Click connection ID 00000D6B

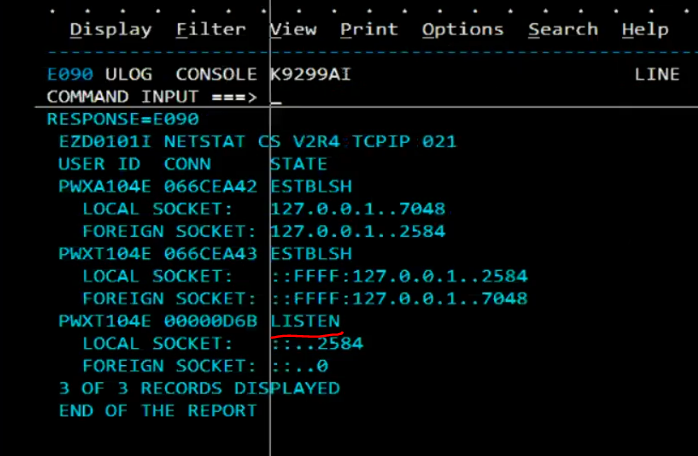211,321
